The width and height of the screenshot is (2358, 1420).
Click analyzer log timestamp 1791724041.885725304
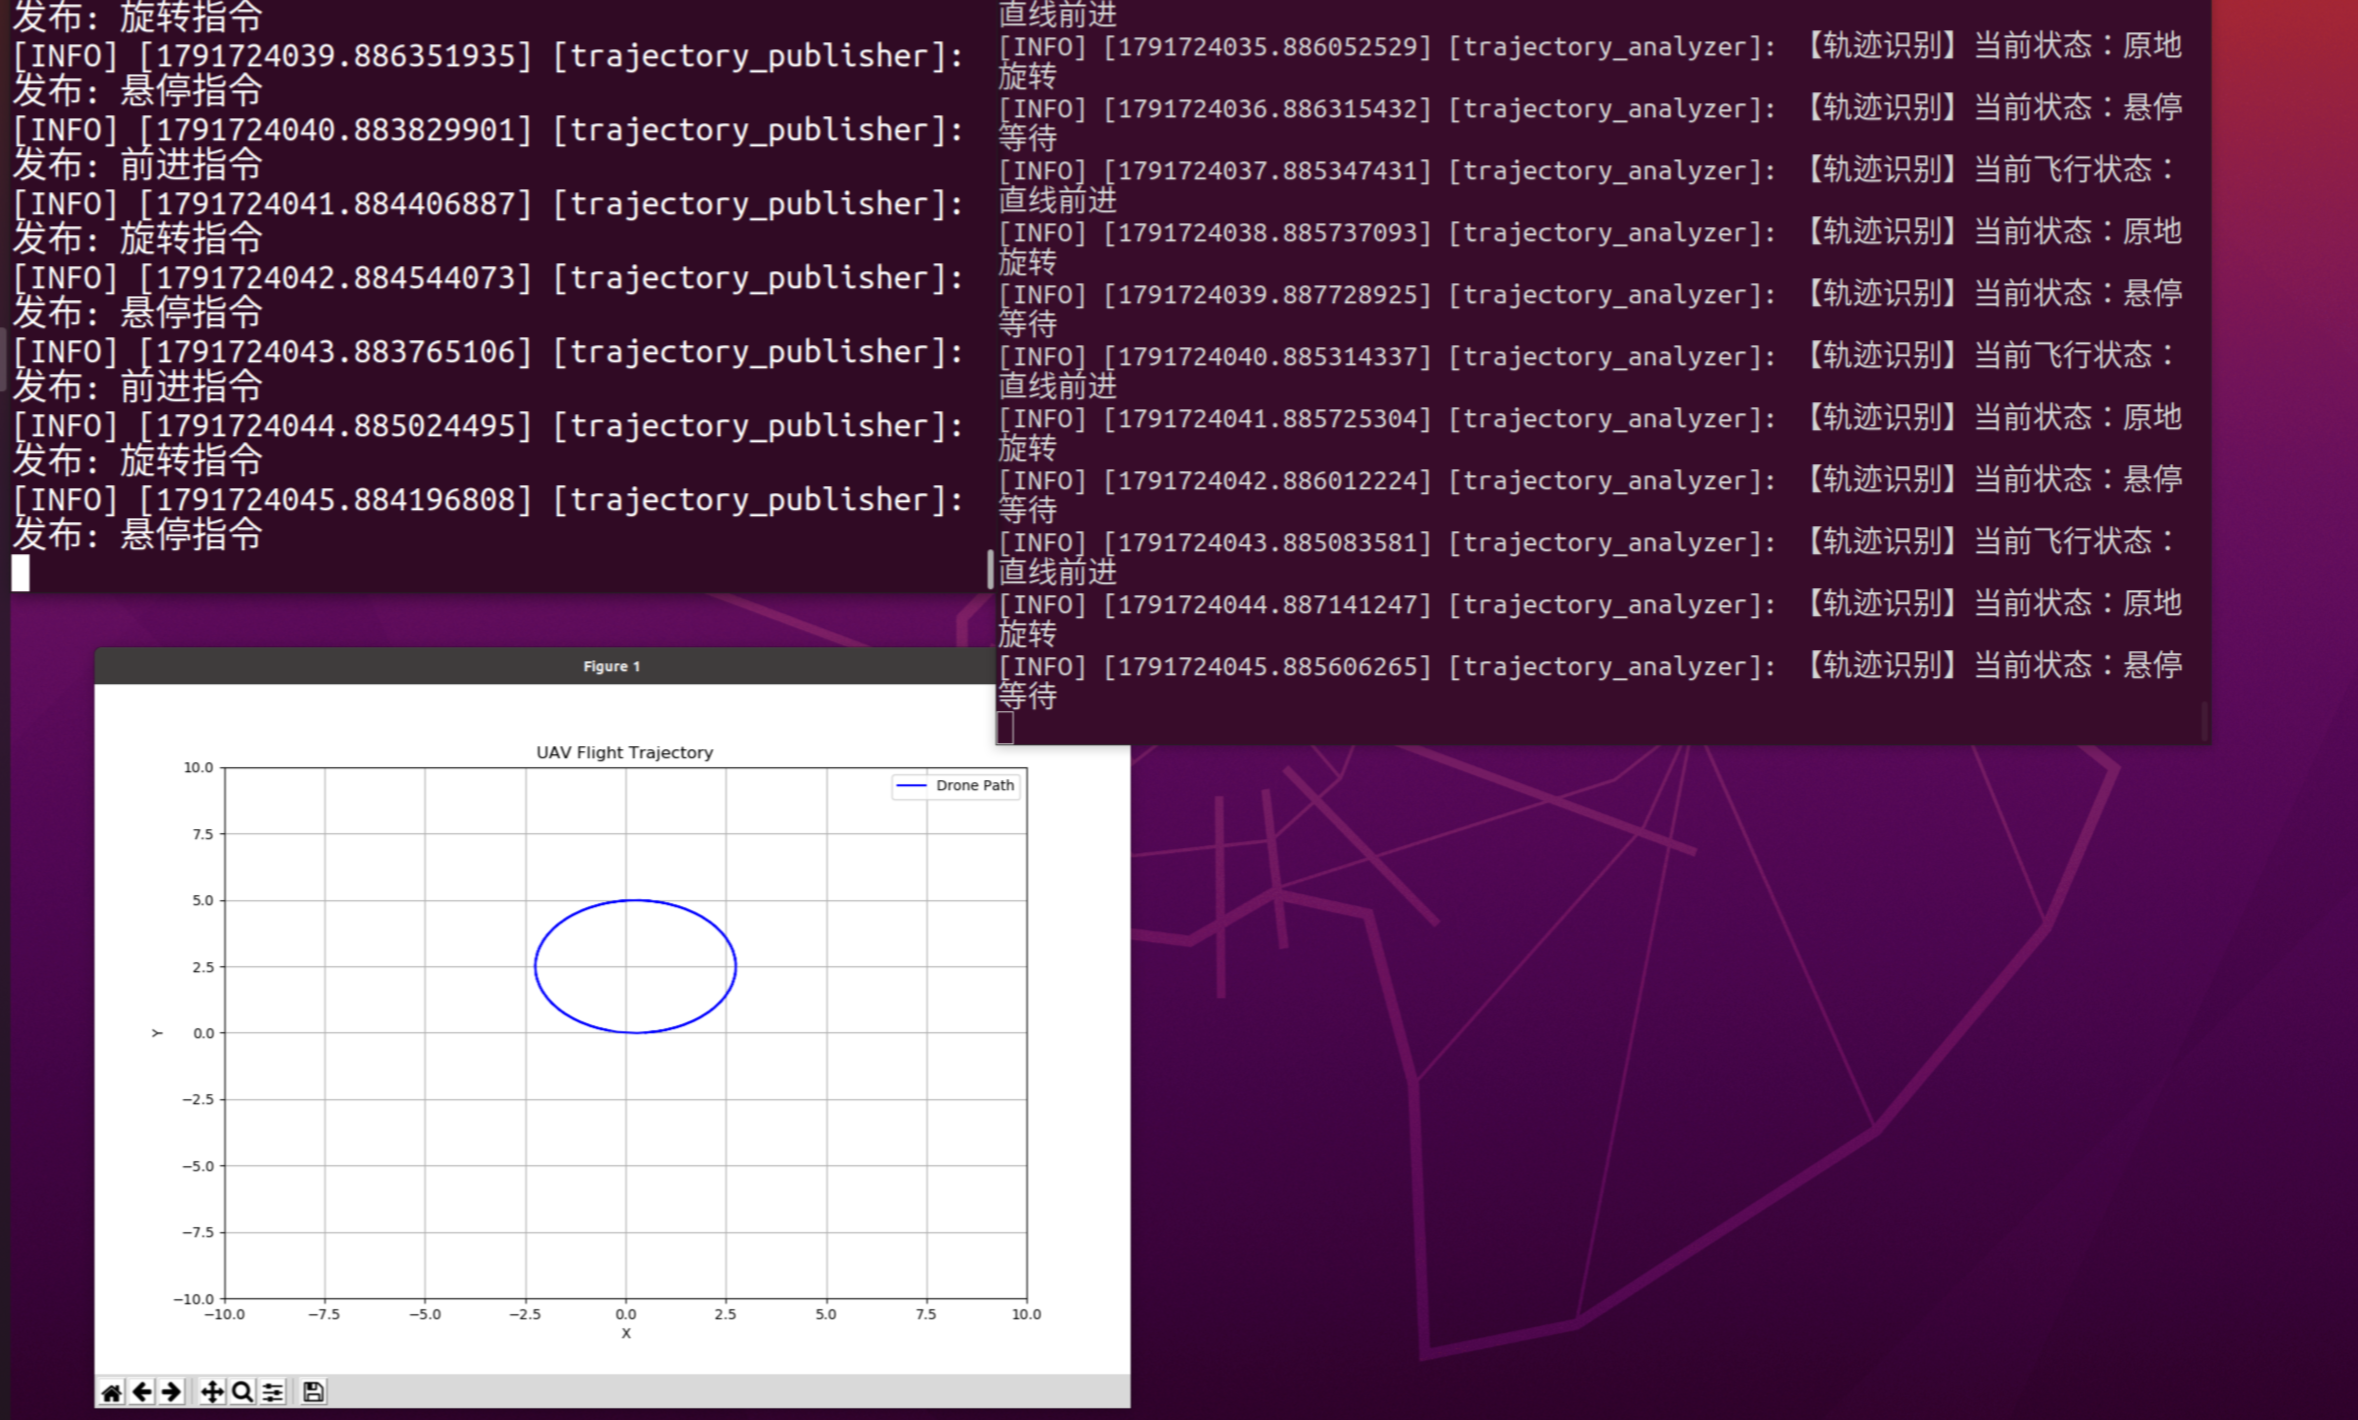coord(1268,419)
